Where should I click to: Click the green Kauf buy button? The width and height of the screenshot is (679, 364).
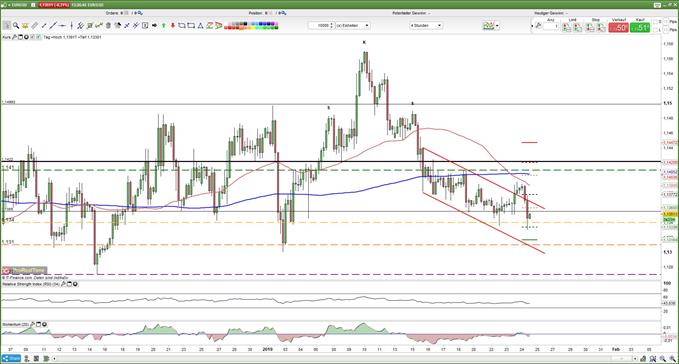640,28
